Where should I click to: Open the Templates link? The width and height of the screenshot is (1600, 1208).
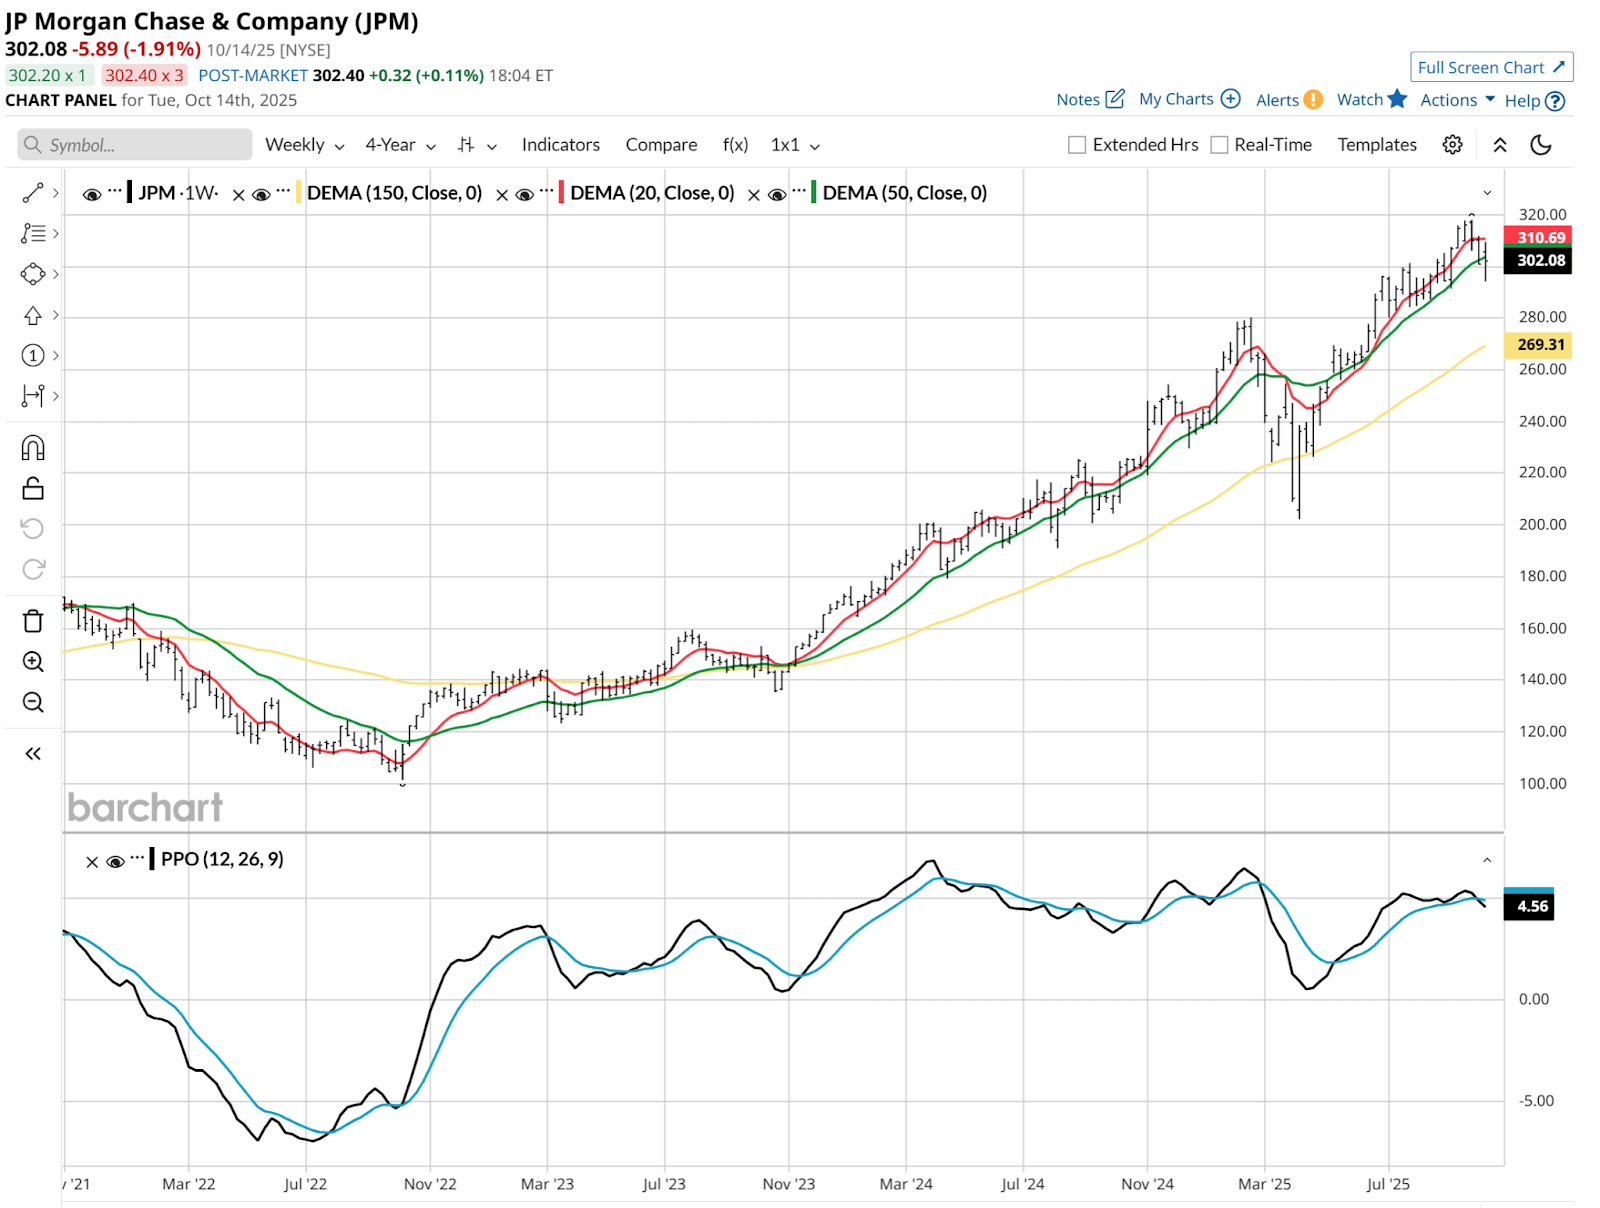[1376, 145]
